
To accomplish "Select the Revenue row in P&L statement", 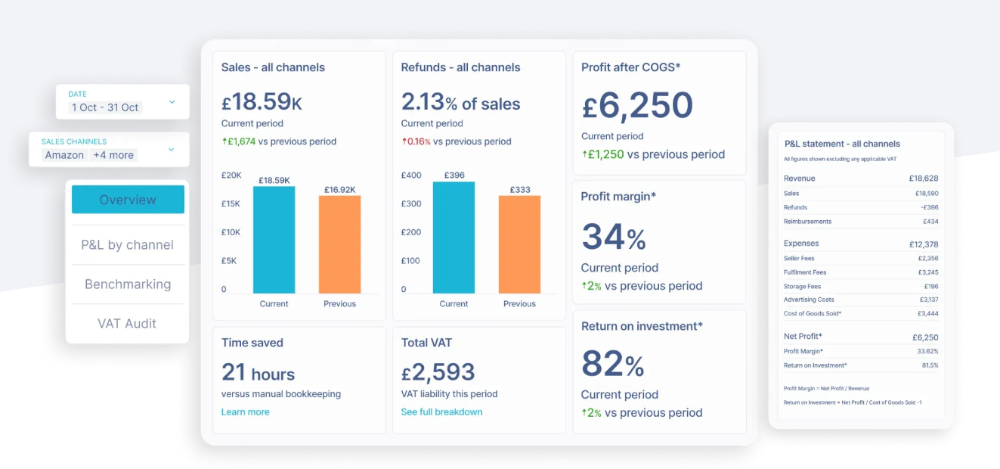I will [x=860, y=177].
